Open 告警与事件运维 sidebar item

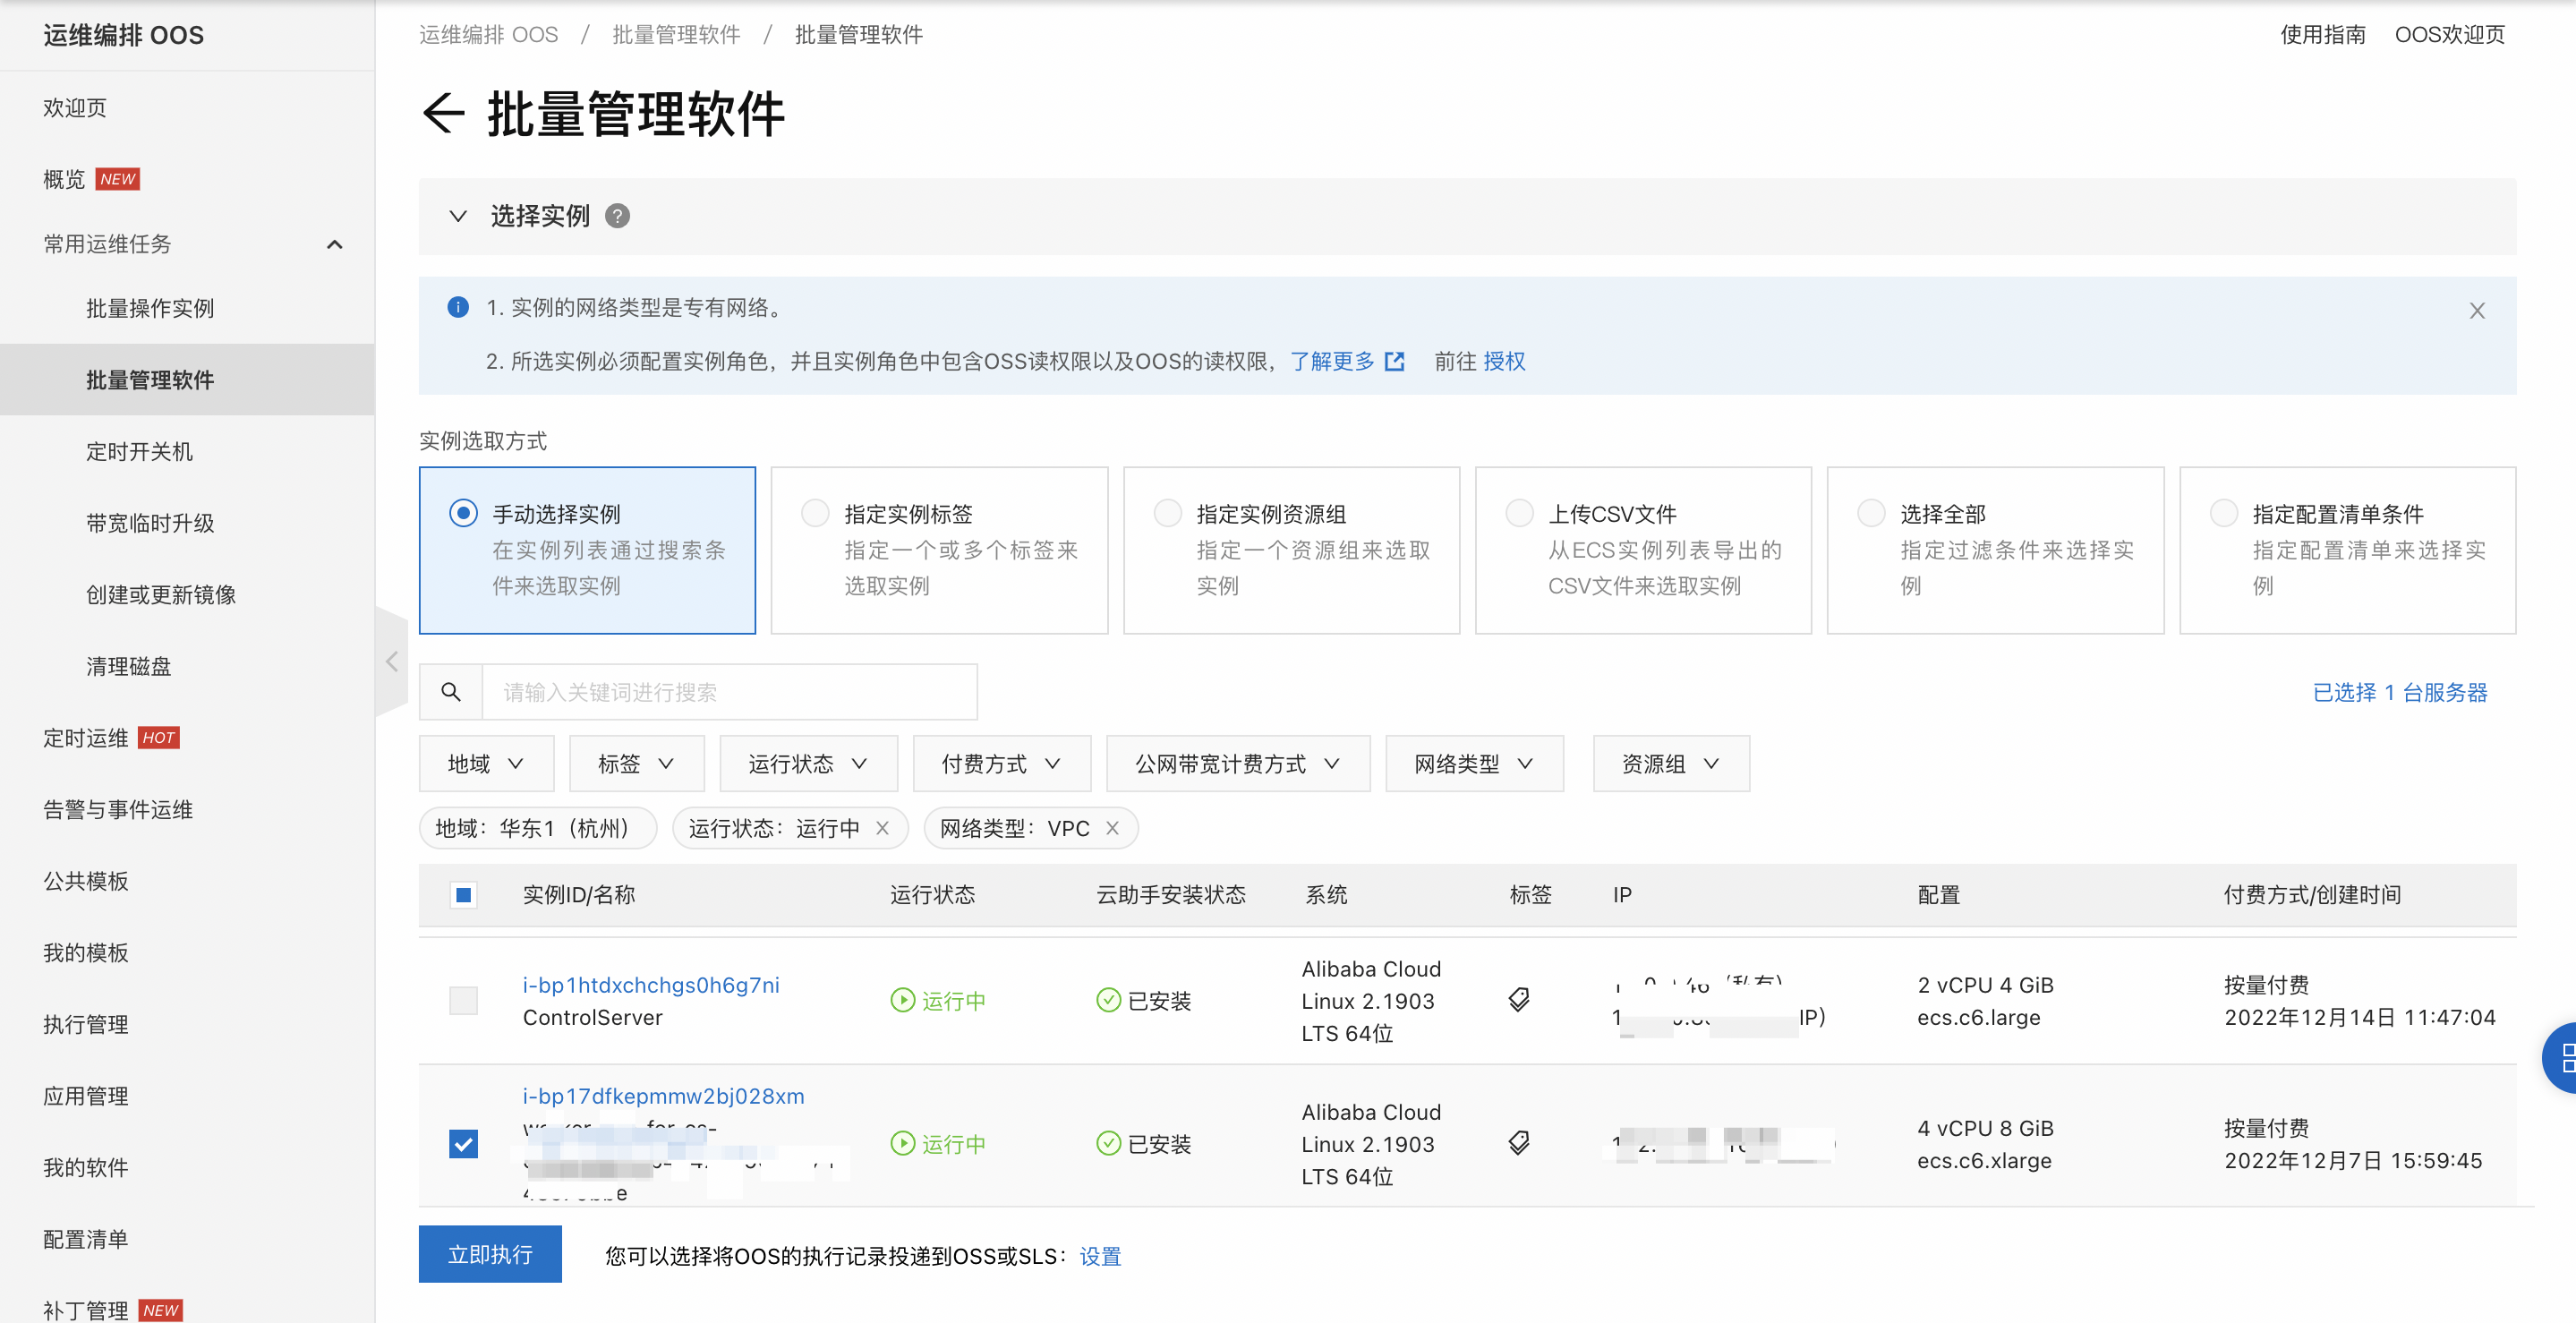pos(118,810)
